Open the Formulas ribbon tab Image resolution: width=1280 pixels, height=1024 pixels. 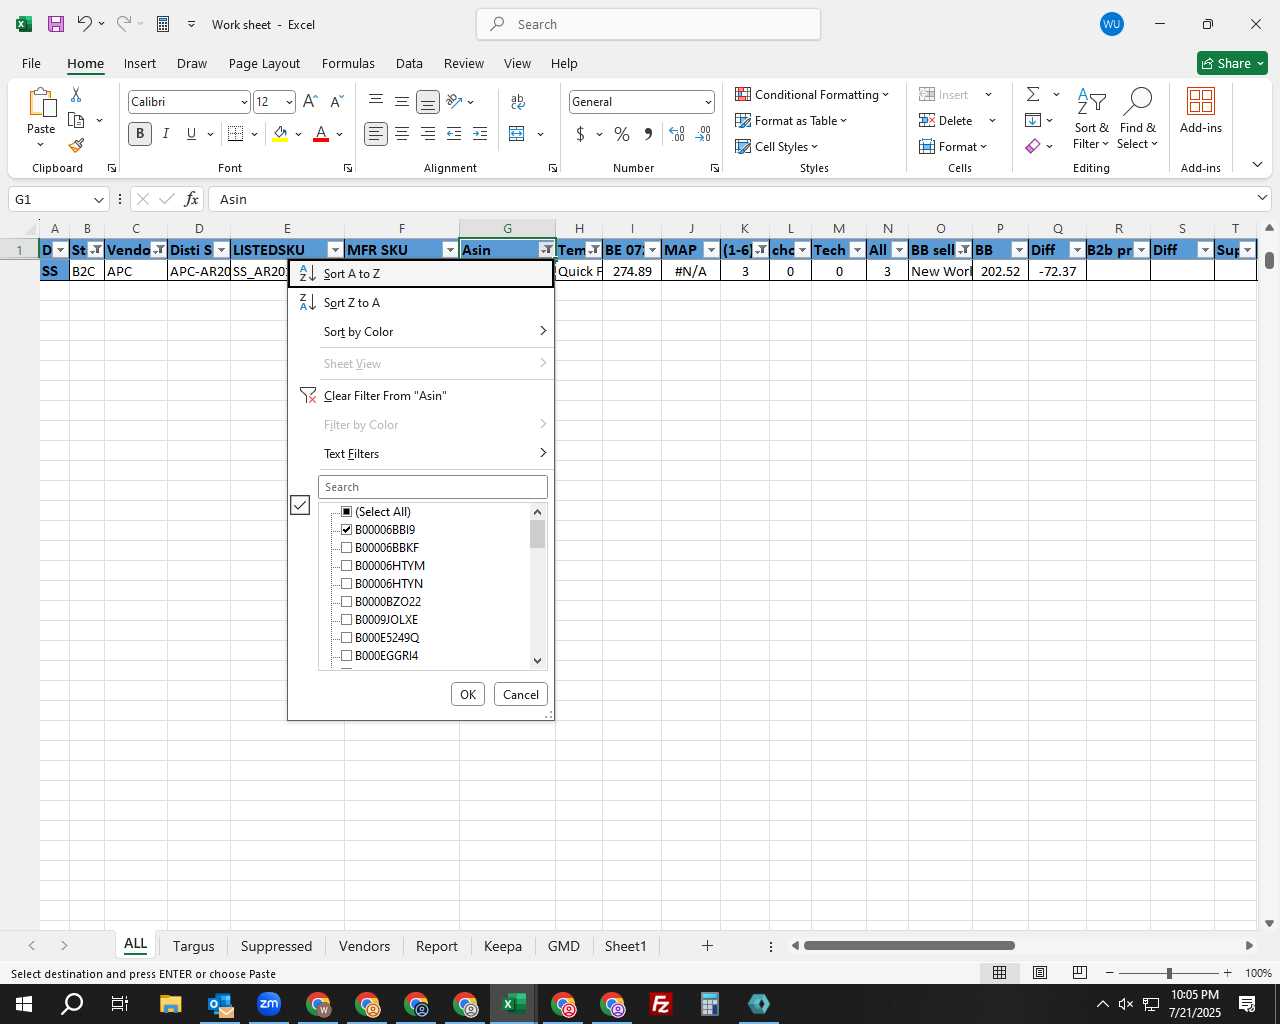[x=348, y=63]
